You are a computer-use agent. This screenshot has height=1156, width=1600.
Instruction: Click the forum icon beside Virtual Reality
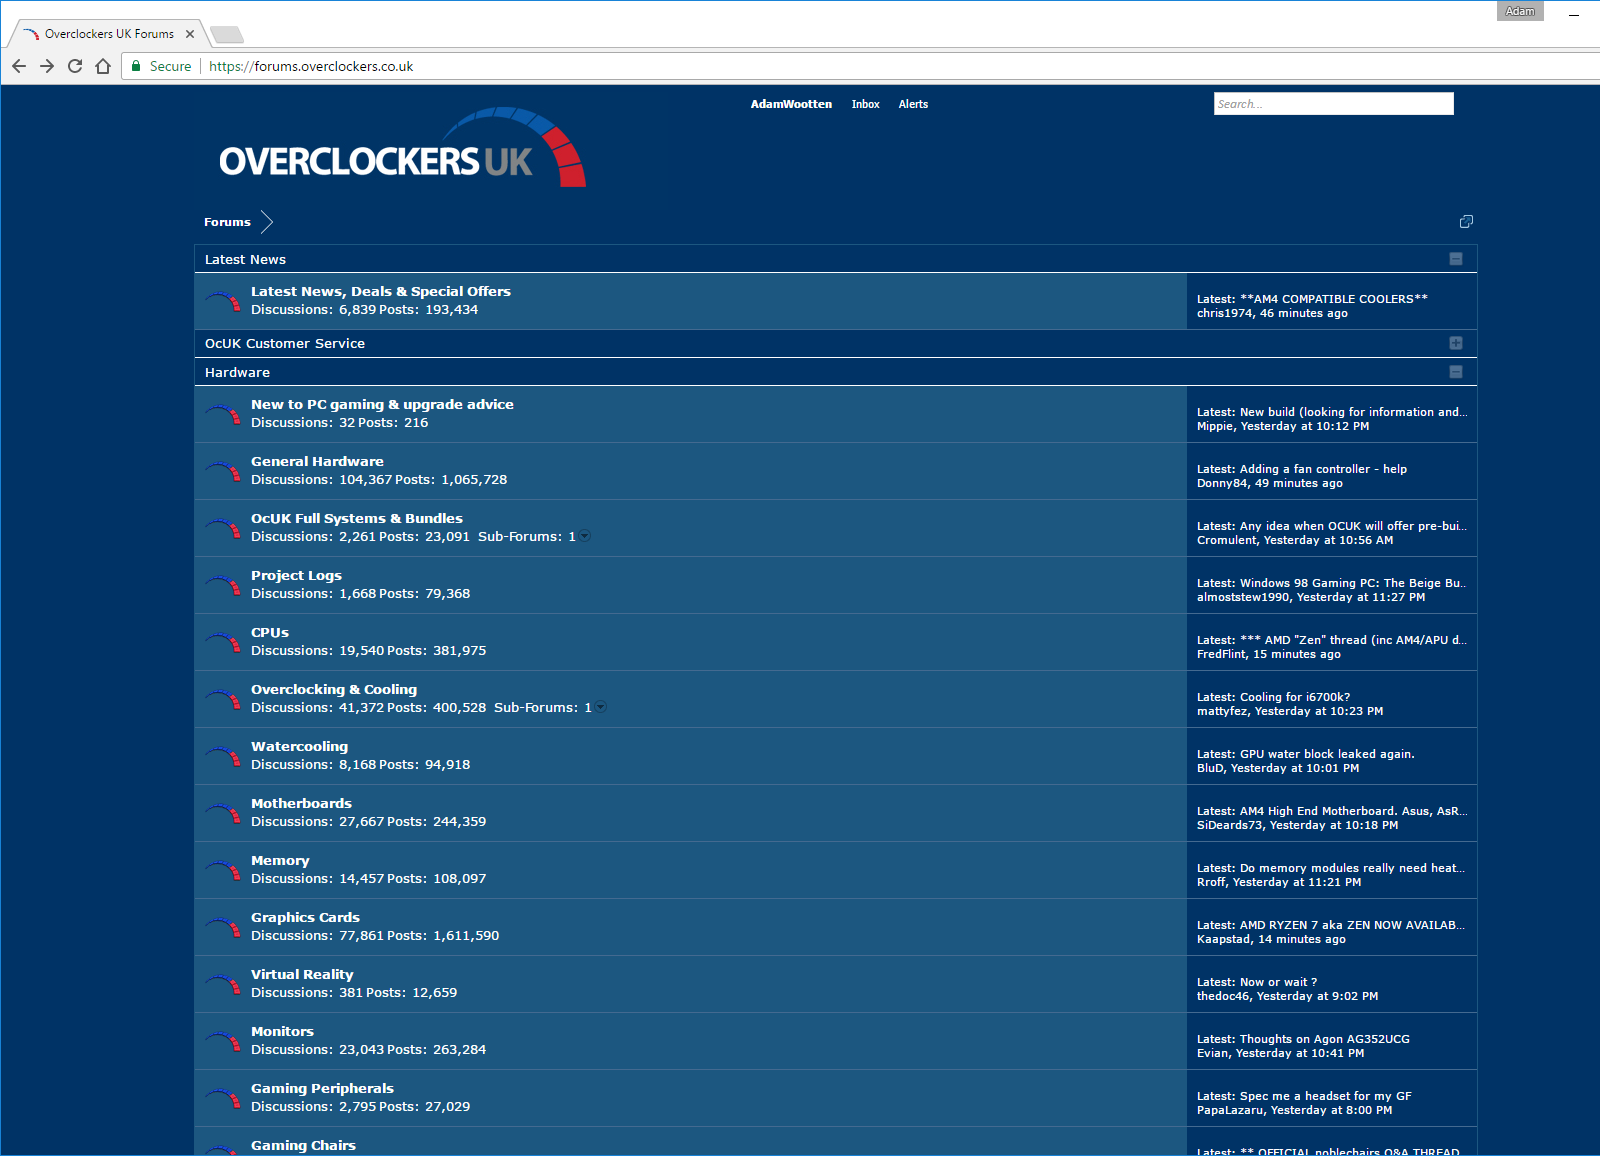point(223,984)
